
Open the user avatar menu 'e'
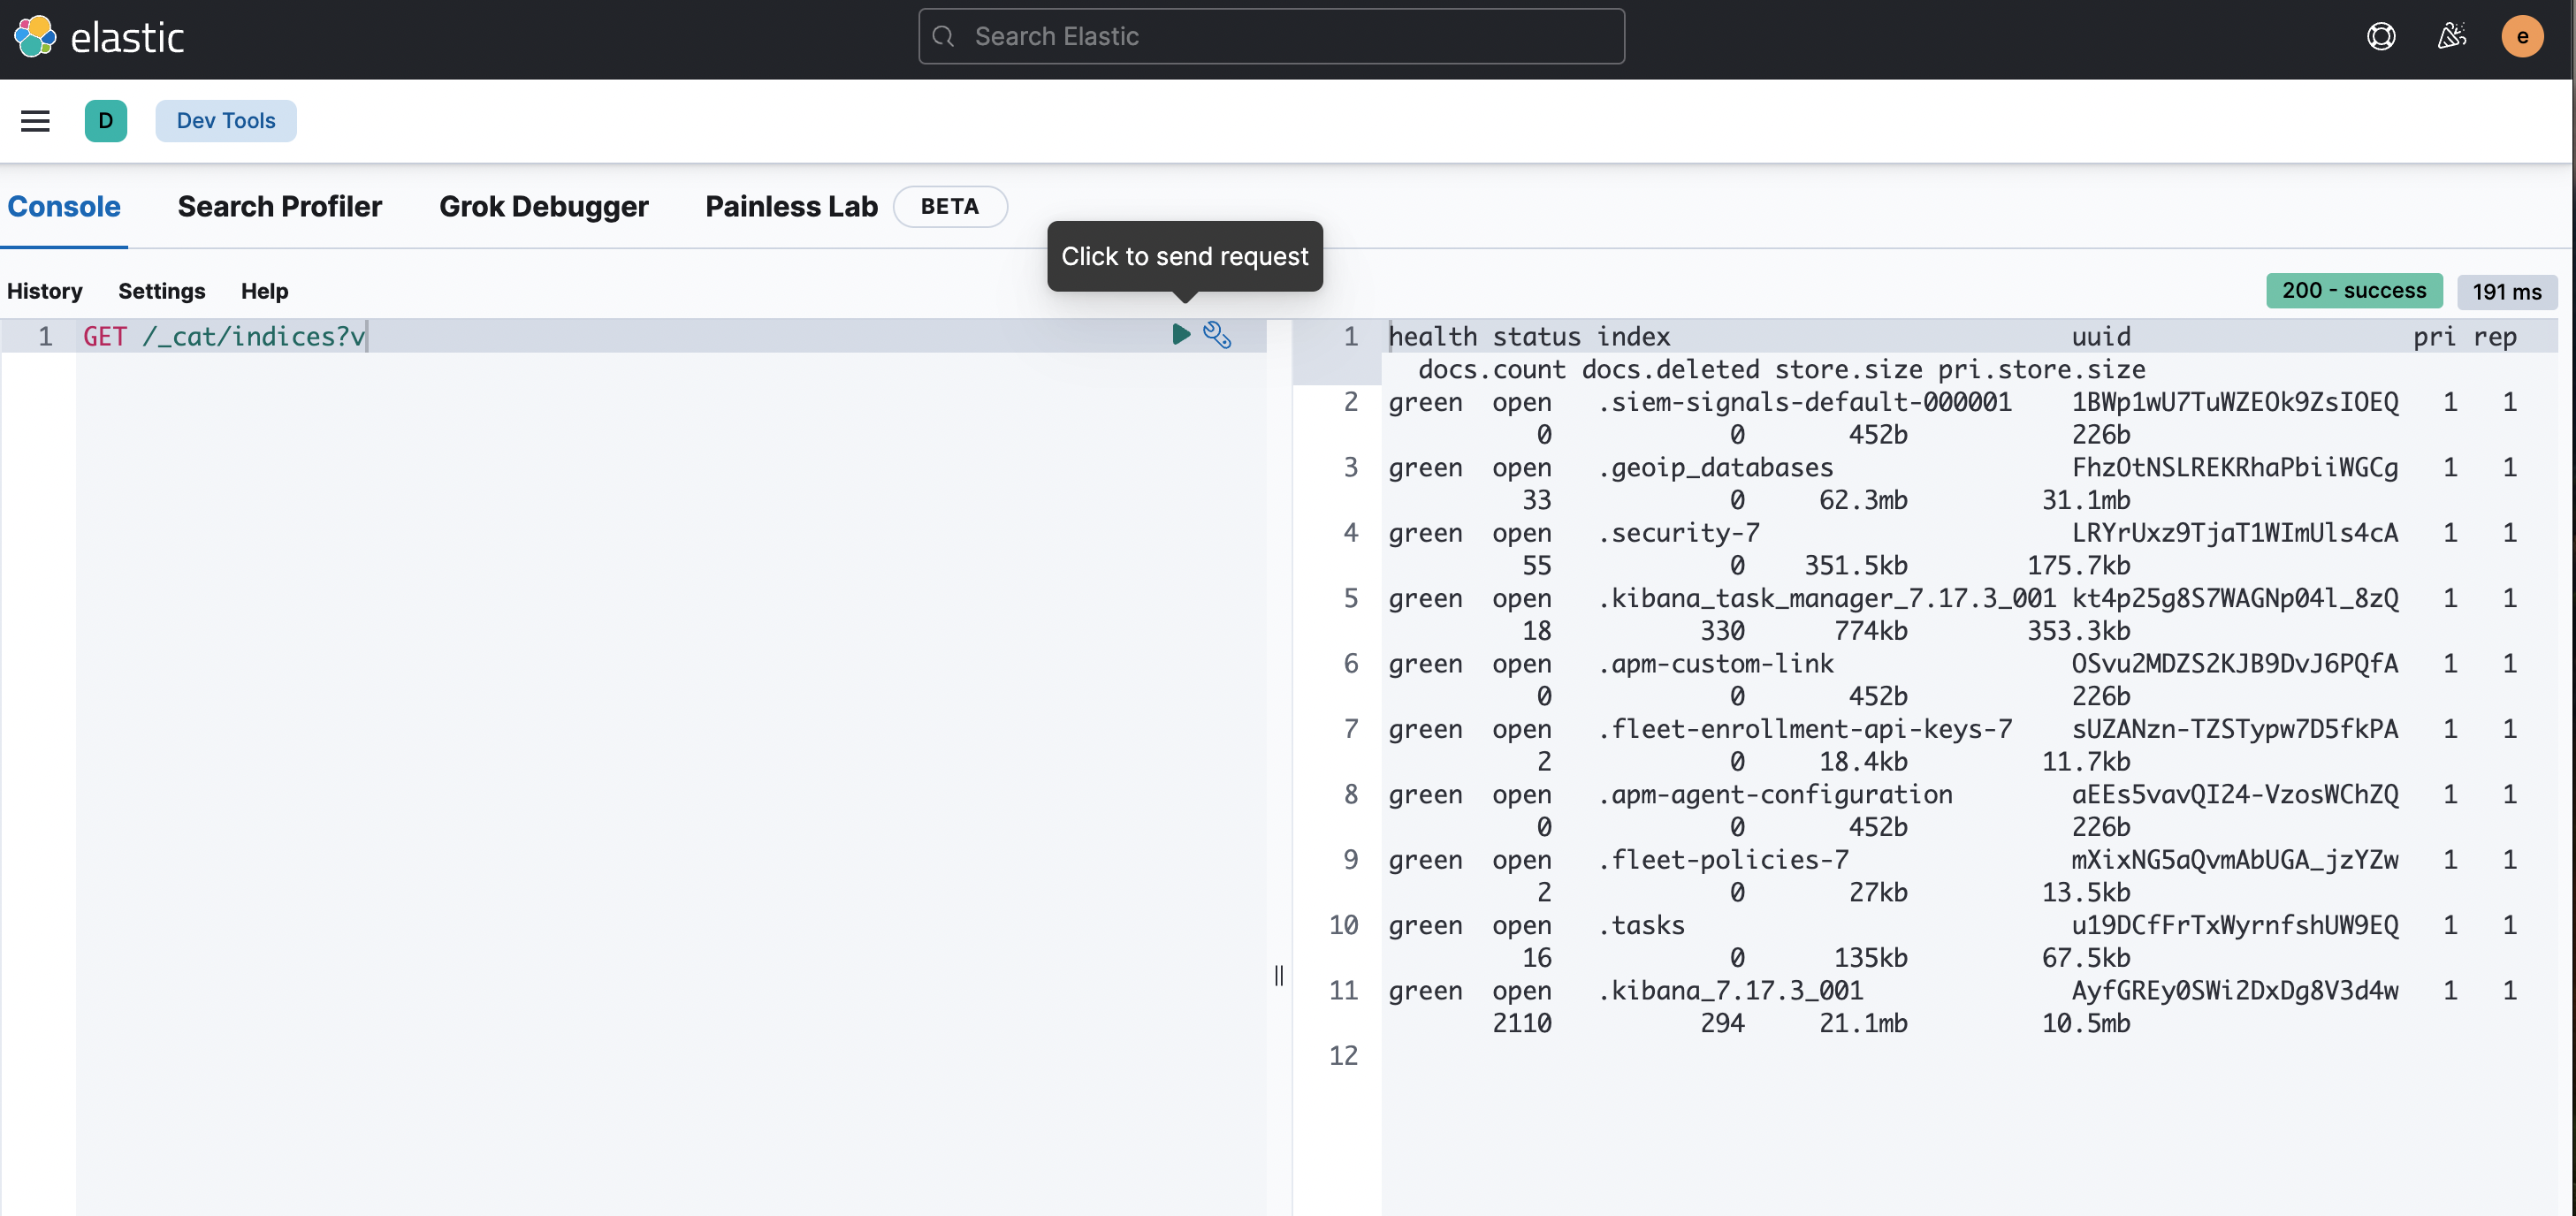pyautogui.click(x=2522, y=37)
